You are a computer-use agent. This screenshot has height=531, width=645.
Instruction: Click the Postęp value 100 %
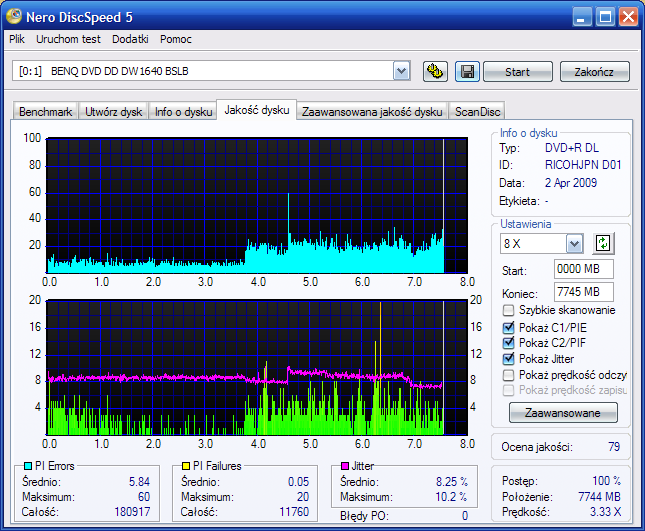pyautogui.click(x=606, y=481)
